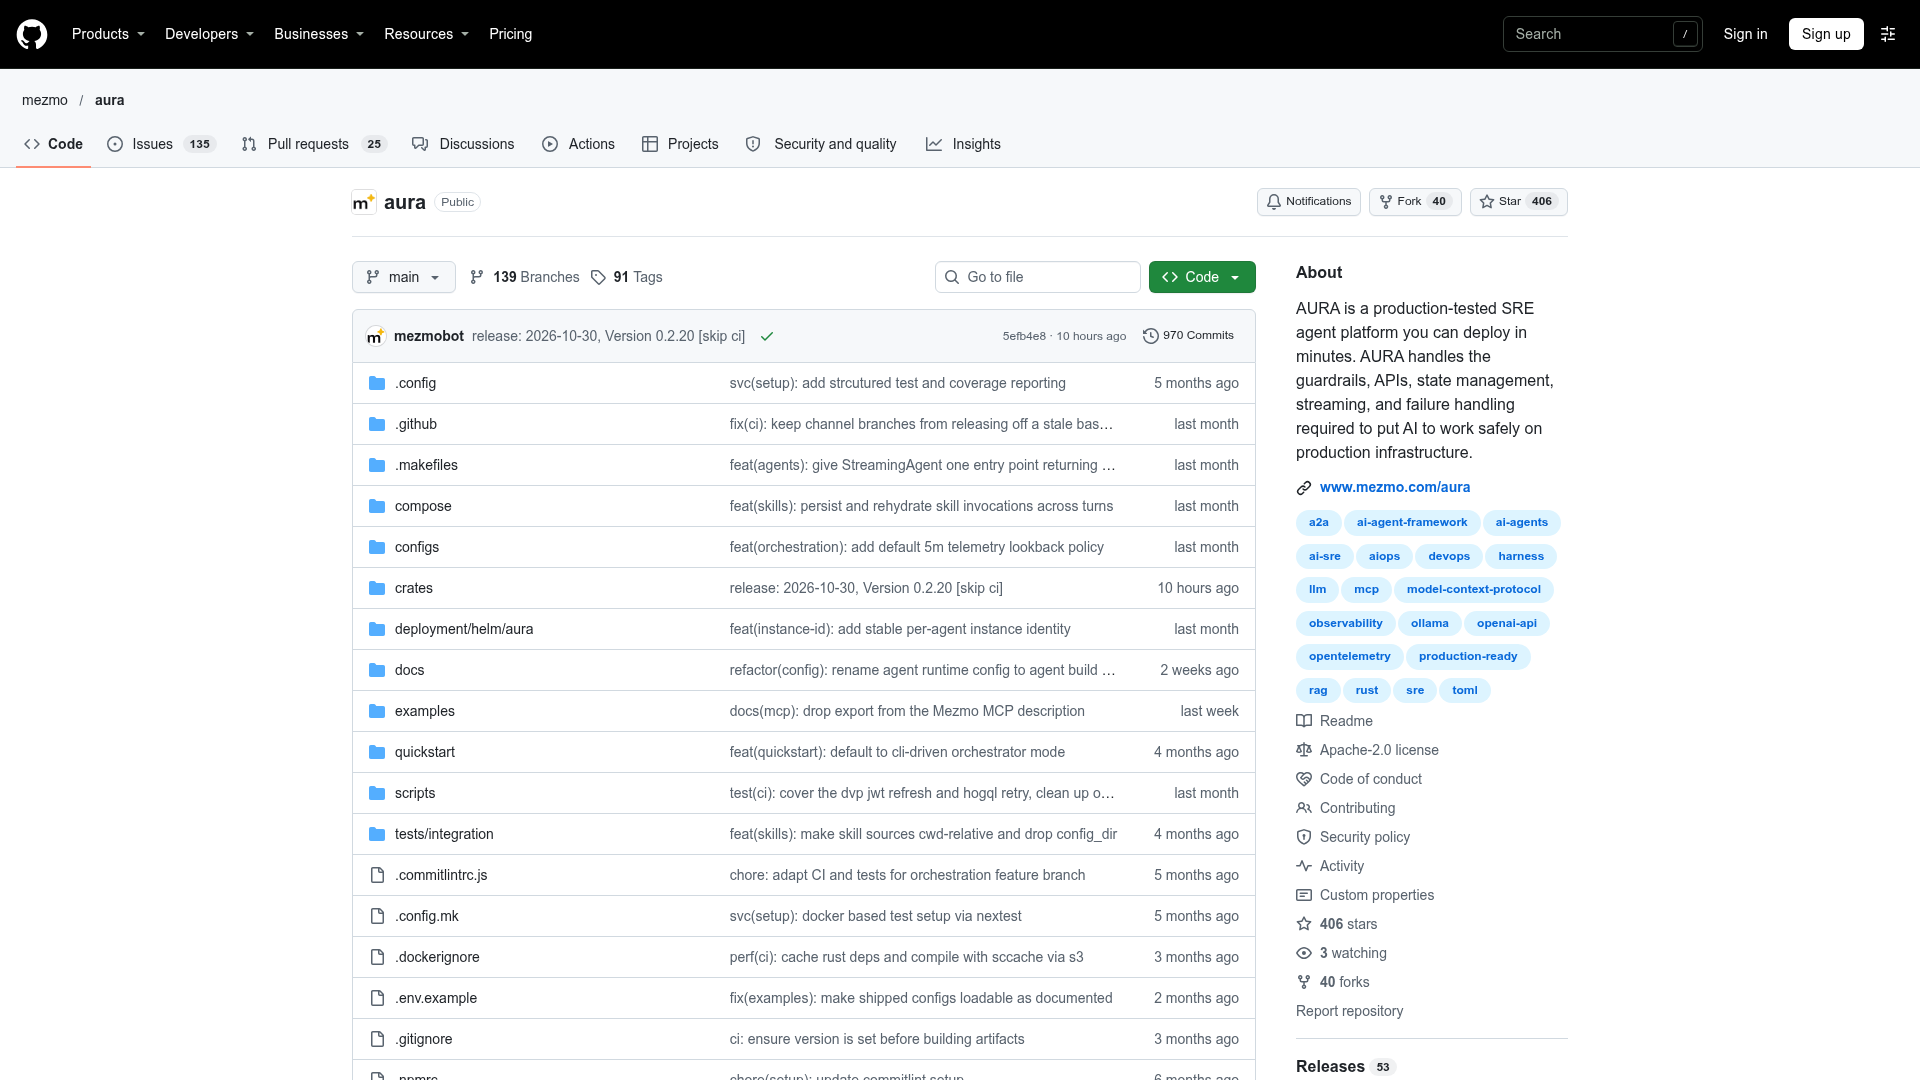The width and height of the screenshot is (1920, 1080).
Task: Open the Insights tab
Action: tap(963, 144)
